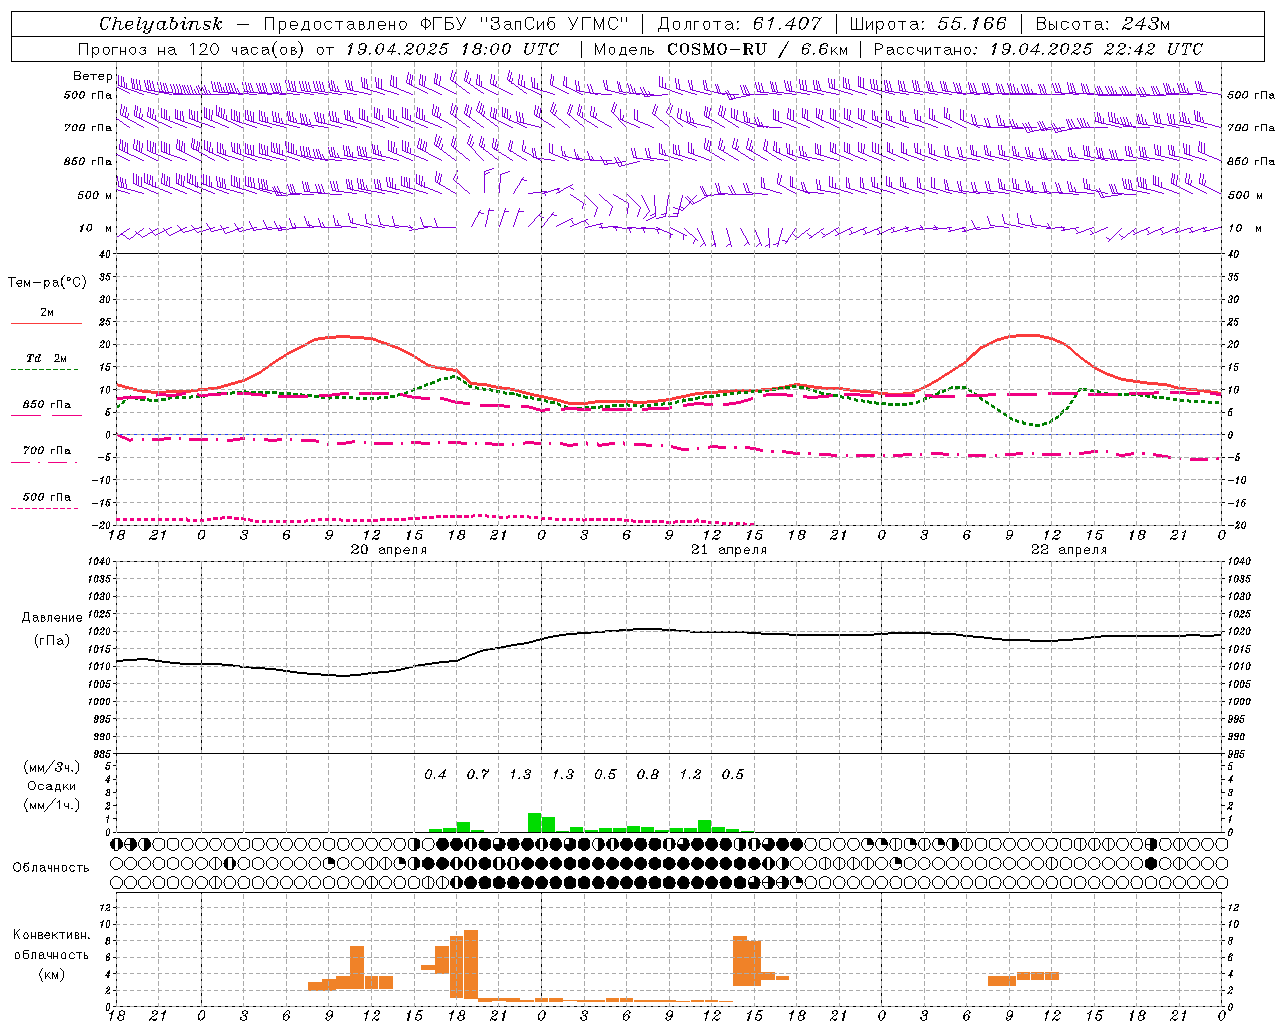Click the Долгота: 61.407 value
The width and height of the screenshot is (1280, 1024).
pos(739,24)
